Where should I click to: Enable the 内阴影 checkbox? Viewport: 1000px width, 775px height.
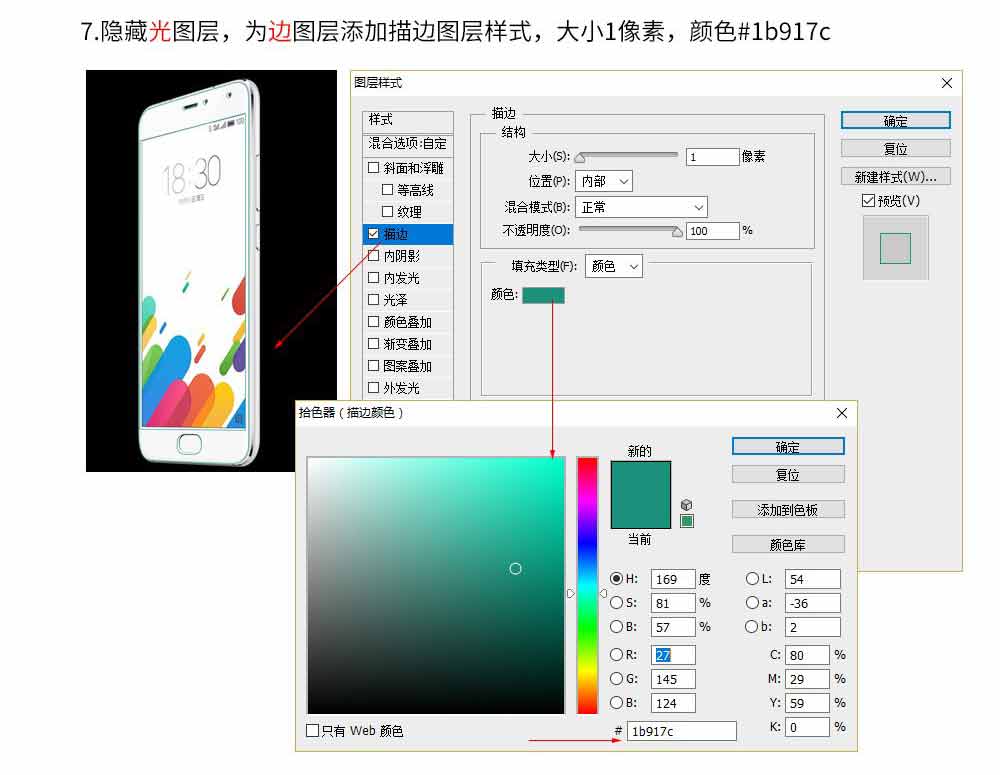(374, 255)
